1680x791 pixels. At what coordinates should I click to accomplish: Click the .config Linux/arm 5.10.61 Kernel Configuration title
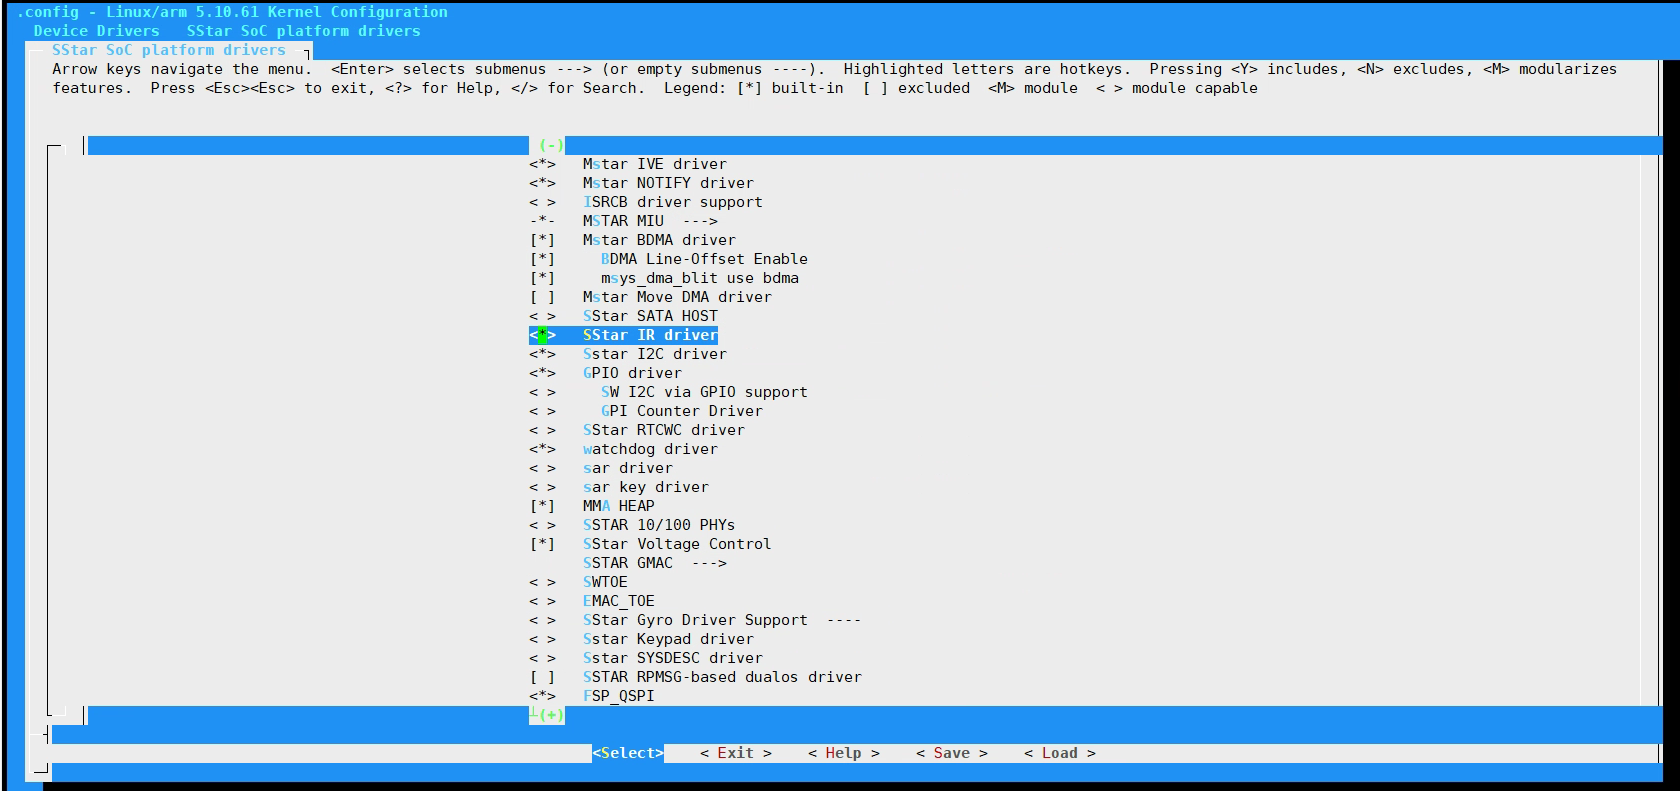pyautogui.click(x=232, y=12)
